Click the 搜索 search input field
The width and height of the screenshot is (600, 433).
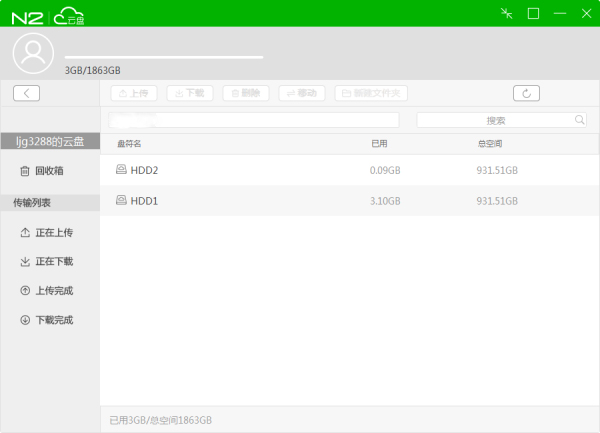coord(495,120)
